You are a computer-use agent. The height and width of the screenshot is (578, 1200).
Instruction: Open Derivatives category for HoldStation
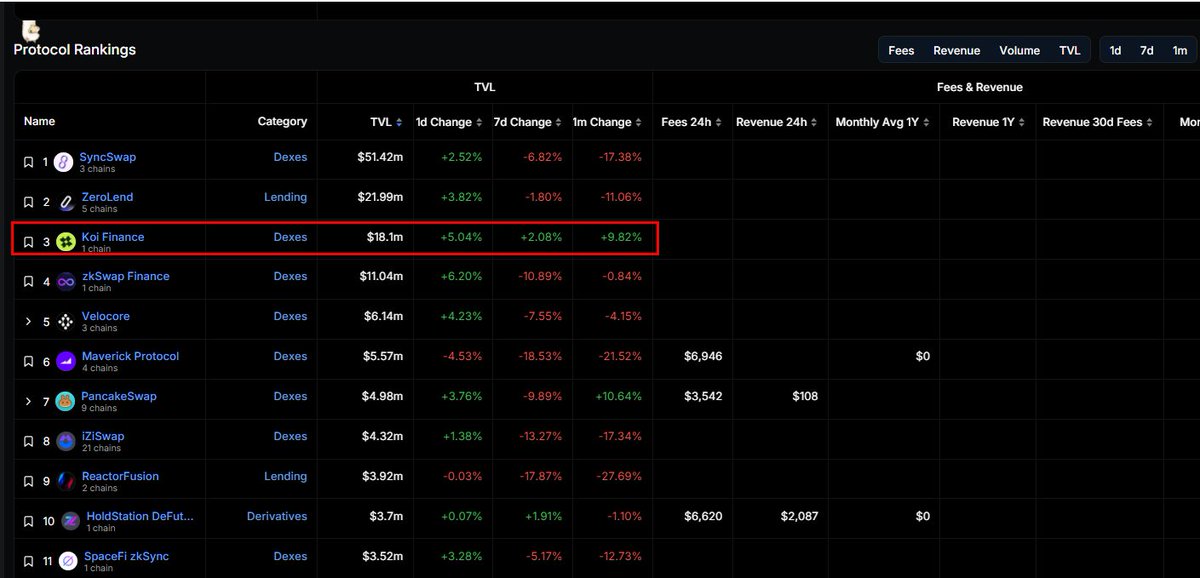277,516
